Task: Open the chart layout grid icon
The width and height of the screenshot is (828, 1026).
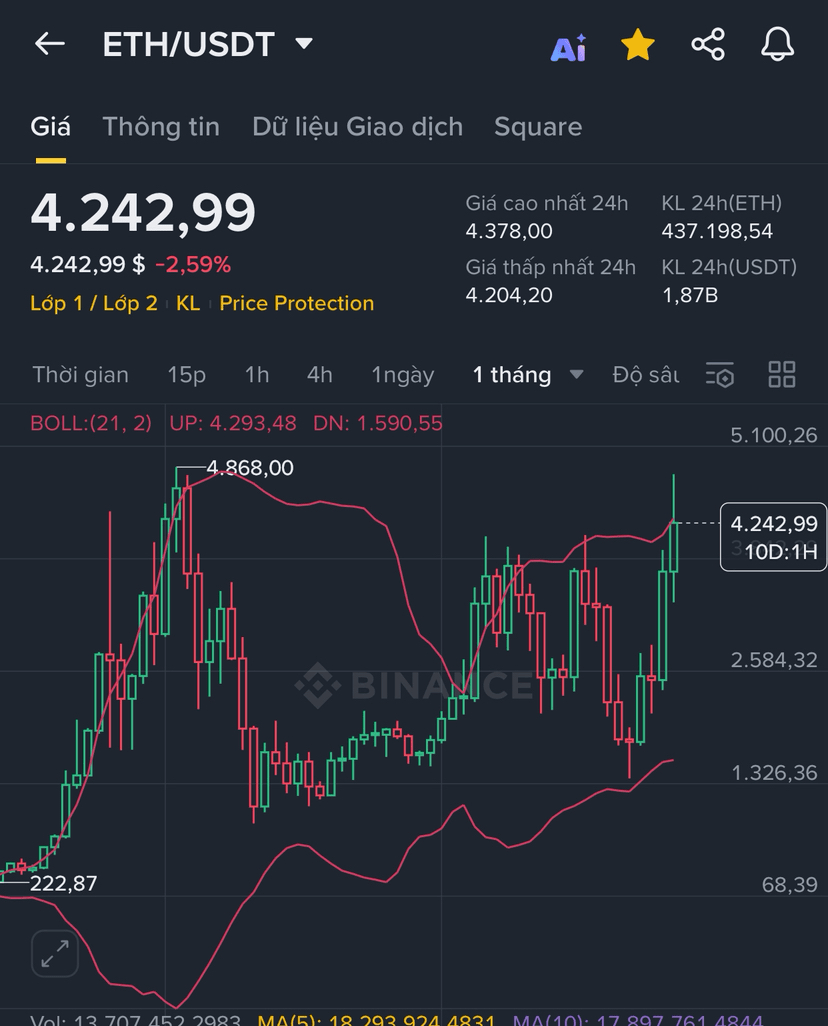Action: coord(782,375)
